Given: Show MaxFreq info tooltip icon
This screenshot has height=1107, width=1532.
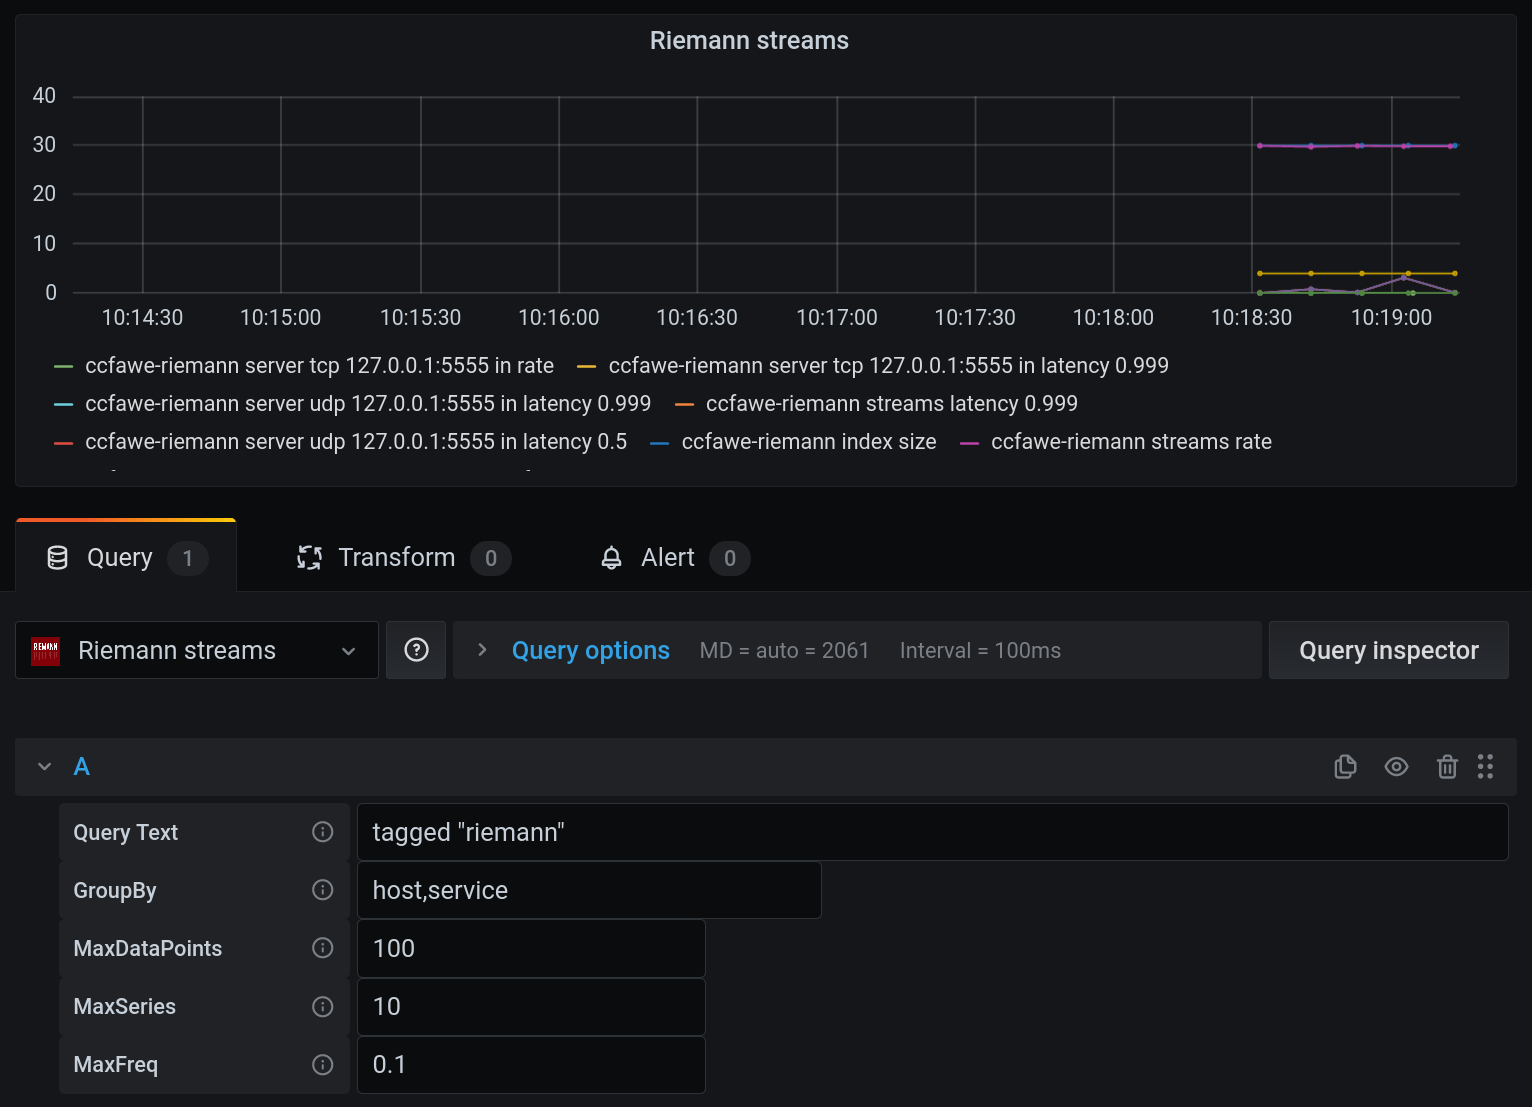Looking at the screenshot, I should 322,1064.
